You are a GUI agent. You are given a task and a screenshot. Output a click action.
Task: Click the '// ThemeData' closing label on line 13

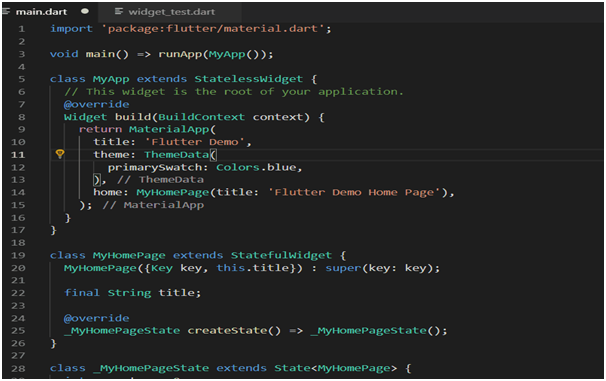point(160,180)
